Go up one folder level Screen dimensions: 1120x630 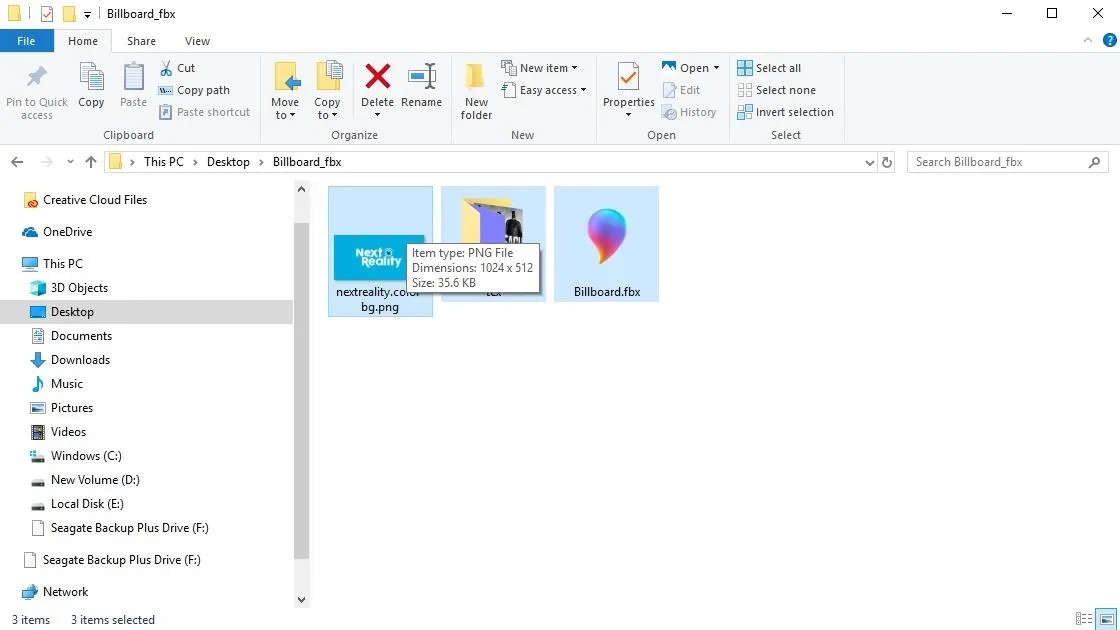coord(91,162)
